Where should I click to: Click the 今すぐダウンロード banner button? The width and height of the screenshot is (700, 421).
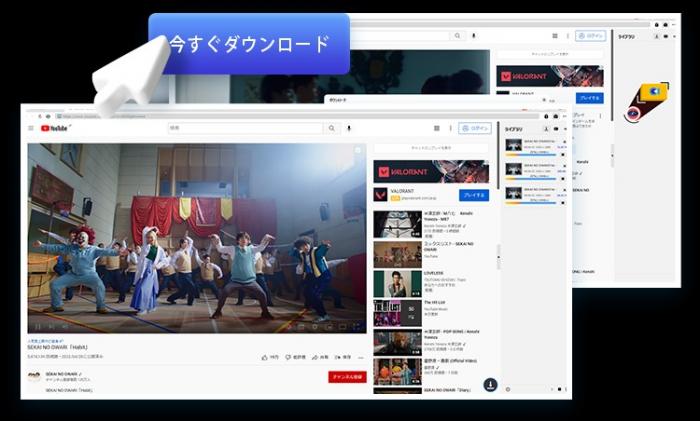249,44
